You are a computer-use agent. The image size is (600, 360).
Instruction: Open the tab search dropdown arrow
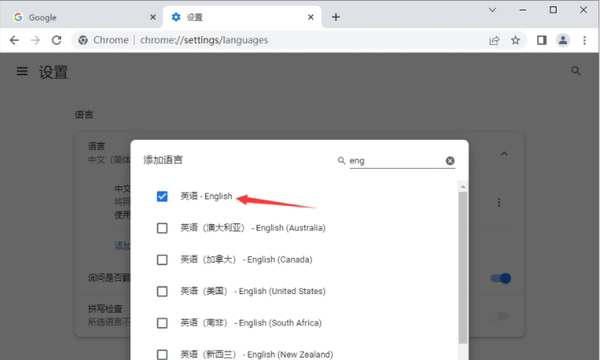492,10
